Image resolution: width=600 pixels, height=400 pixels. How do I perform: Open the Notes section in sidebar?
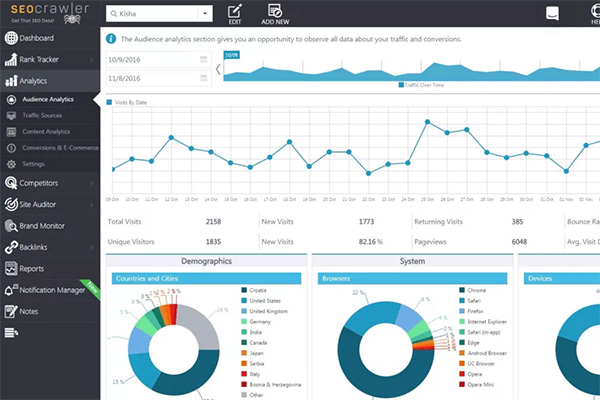[28, 310]
